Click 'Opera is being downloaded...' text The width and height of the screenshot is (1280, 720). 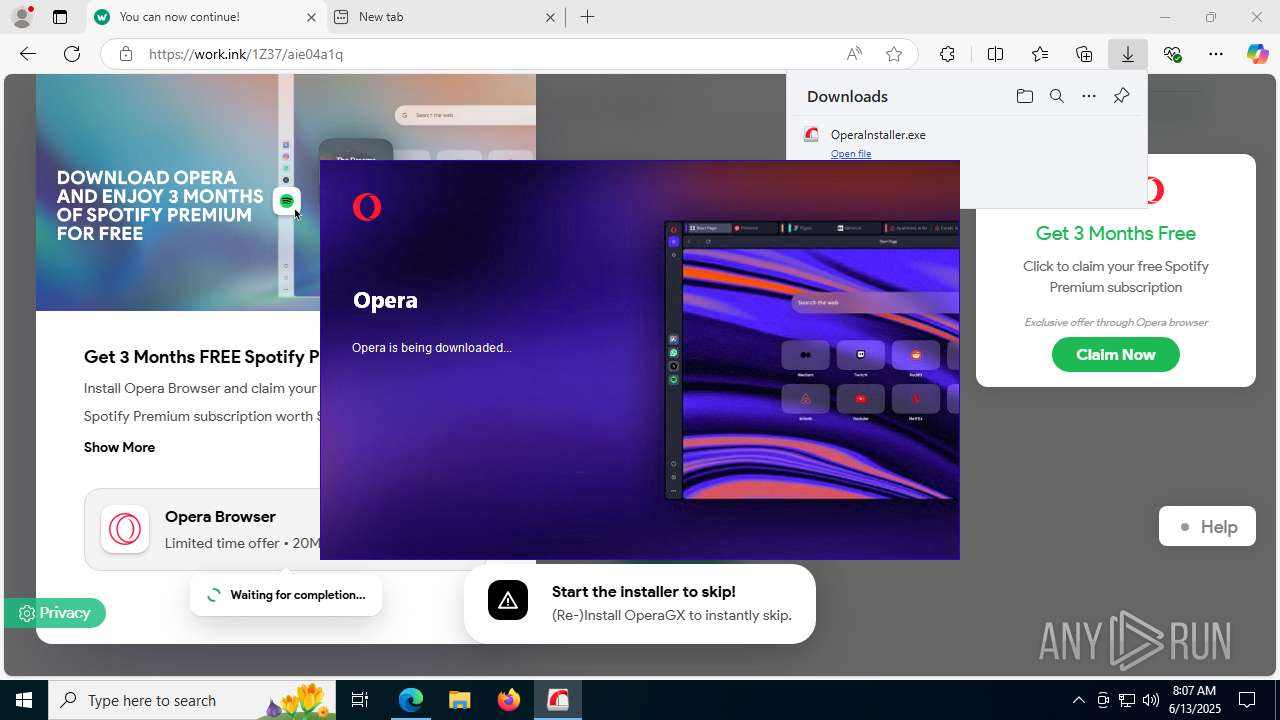point(432,348)
